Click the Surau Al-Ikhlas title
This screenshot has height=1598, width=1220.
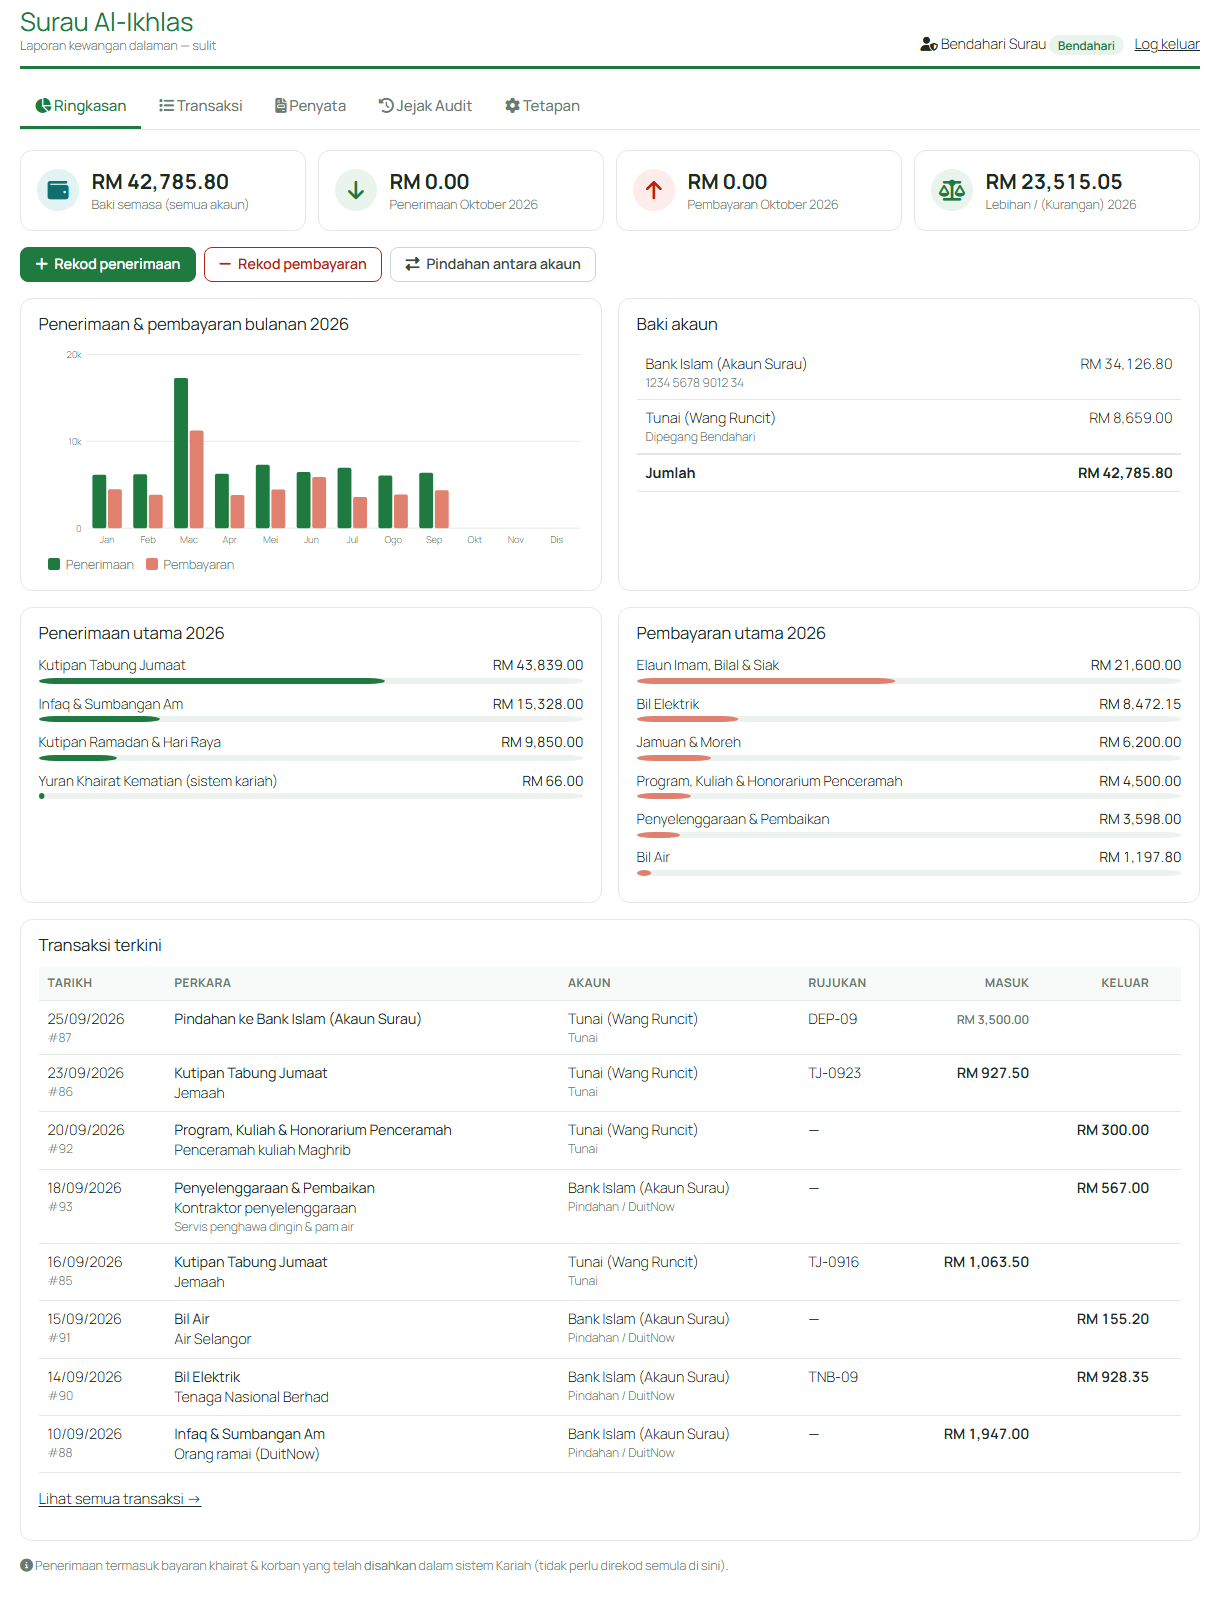point(107,22)
